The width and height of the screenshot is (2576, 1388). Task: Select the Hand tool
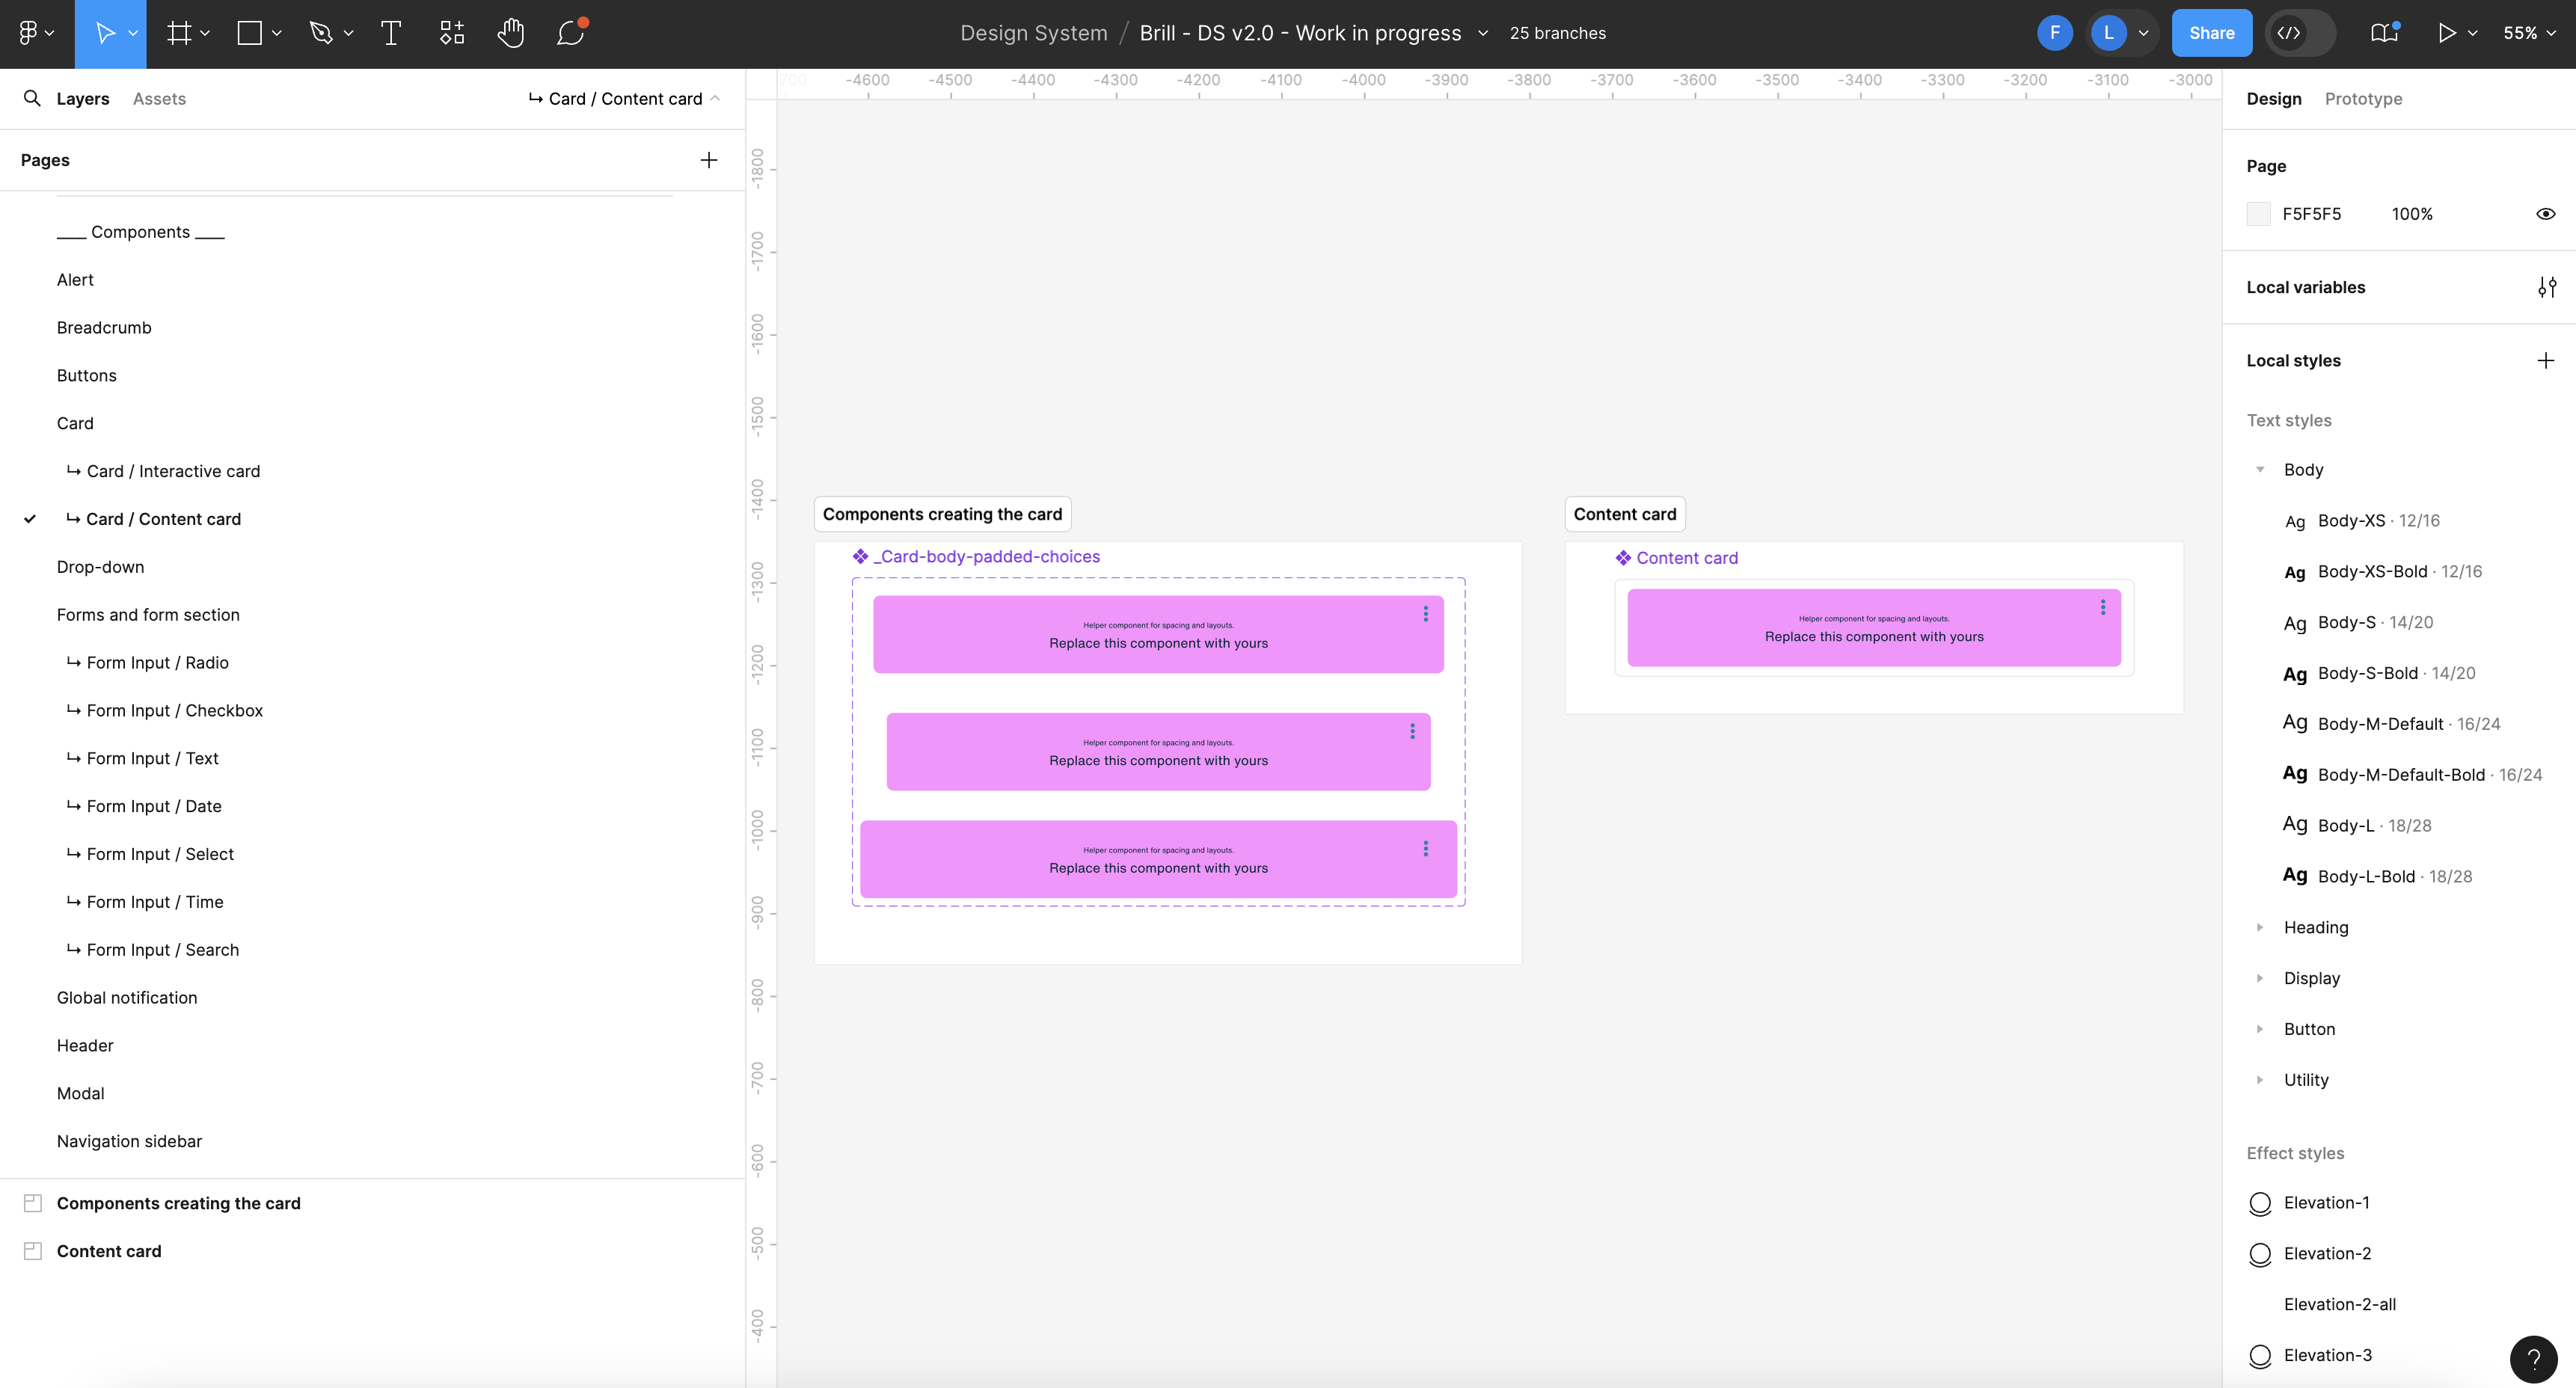pyautogui.click(x=511, y=32)
